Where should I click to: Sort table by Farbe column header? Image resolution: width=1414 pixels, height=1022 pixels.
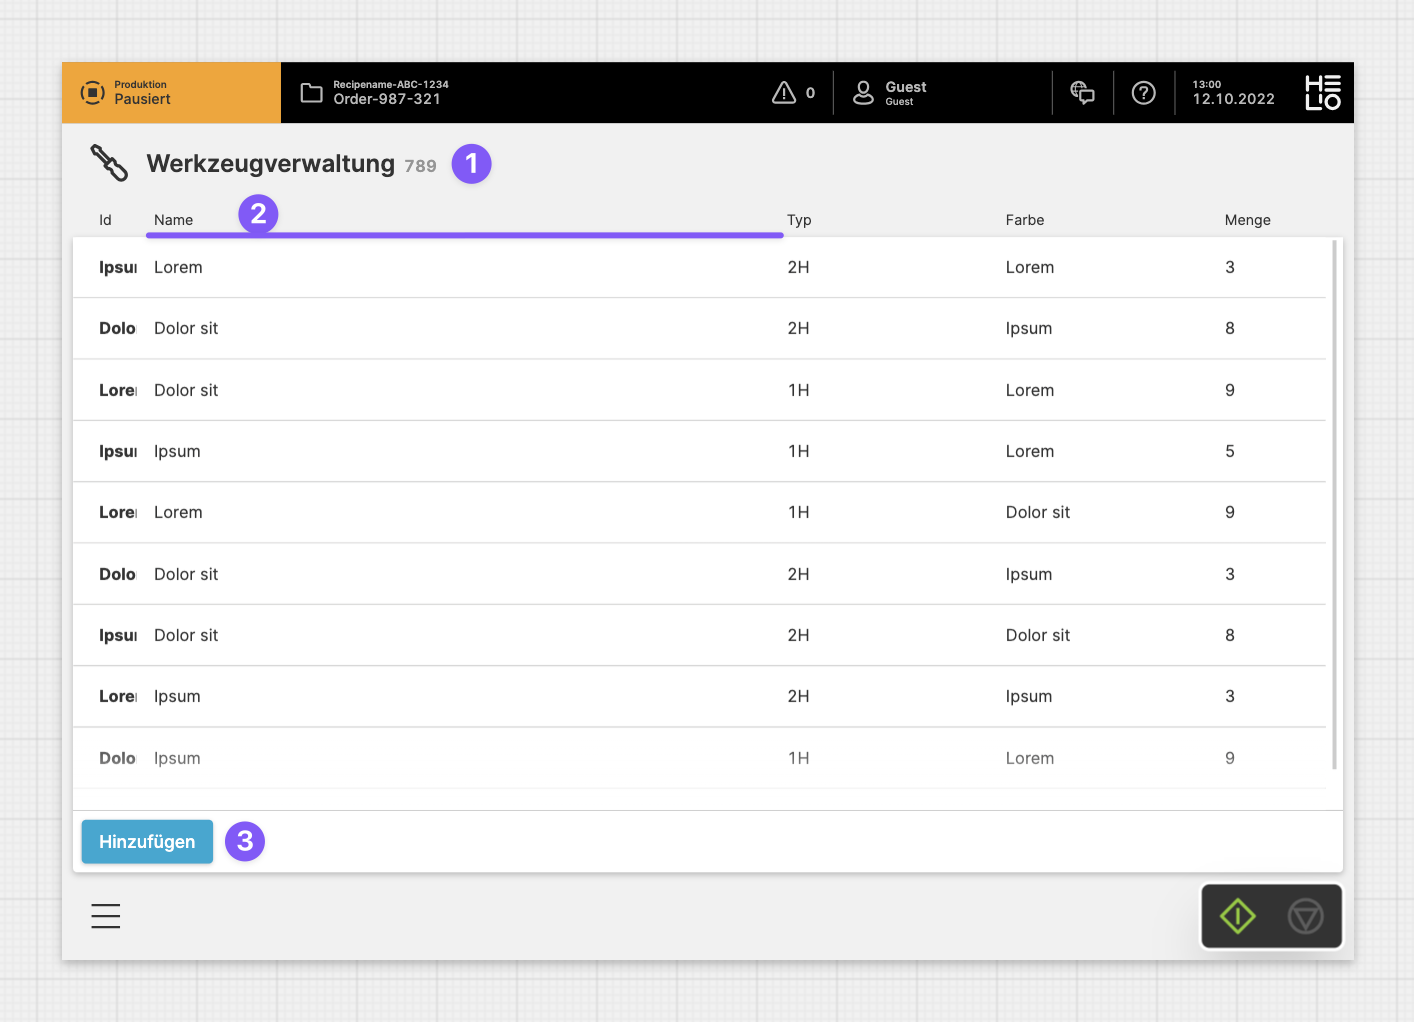(1025, 220)
